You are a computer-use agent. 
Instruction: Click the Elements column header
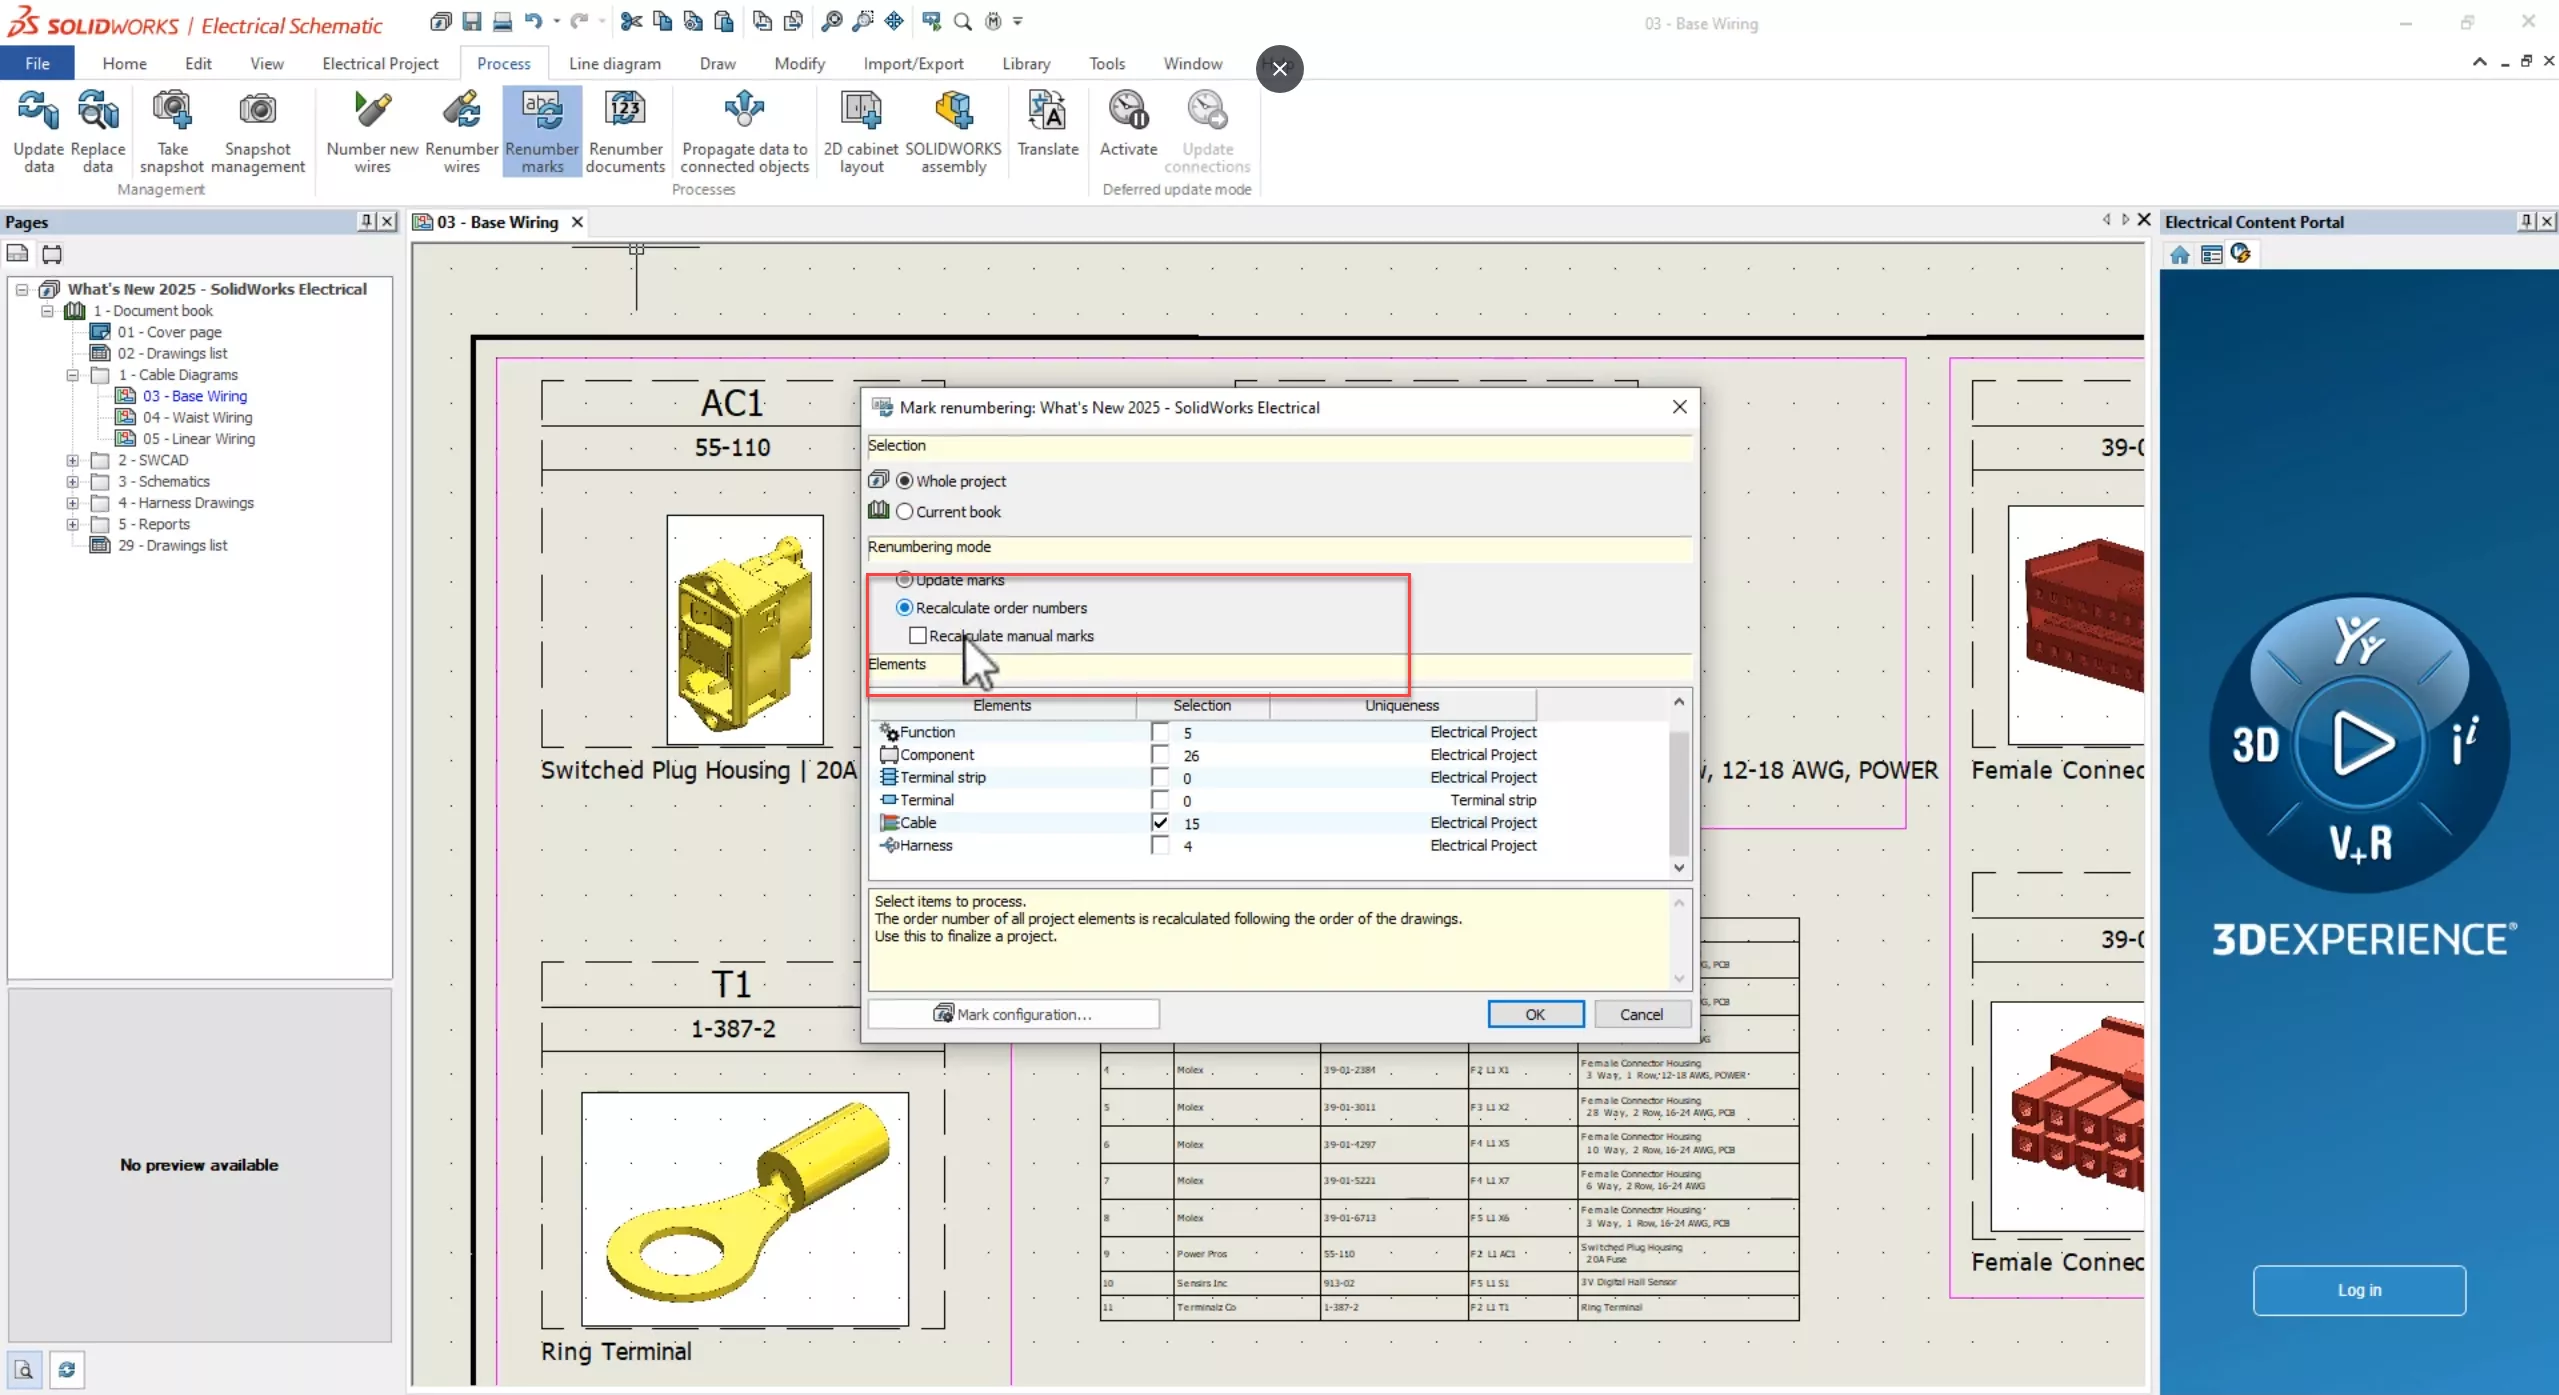pyautogui.click(x=1002, y=705)
